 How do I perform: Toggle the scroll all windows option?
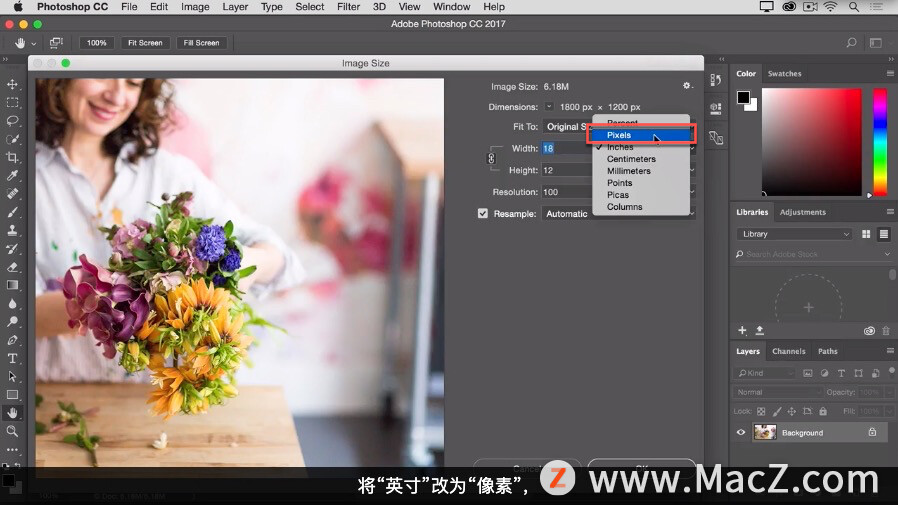click(56, 42)
